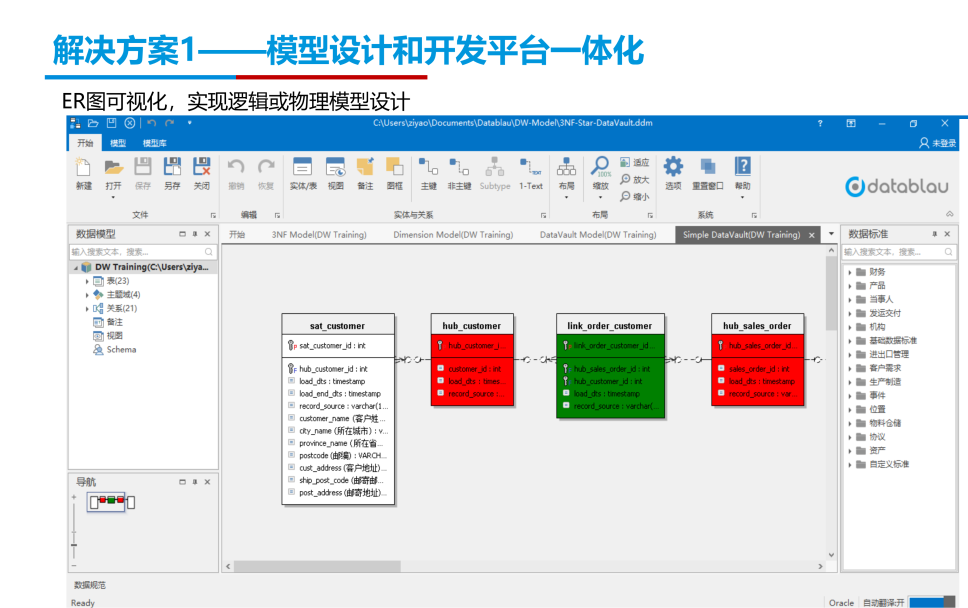
Task: Toggle the 自动翻译 switch in status bar
Action: (x=933, y=602)
